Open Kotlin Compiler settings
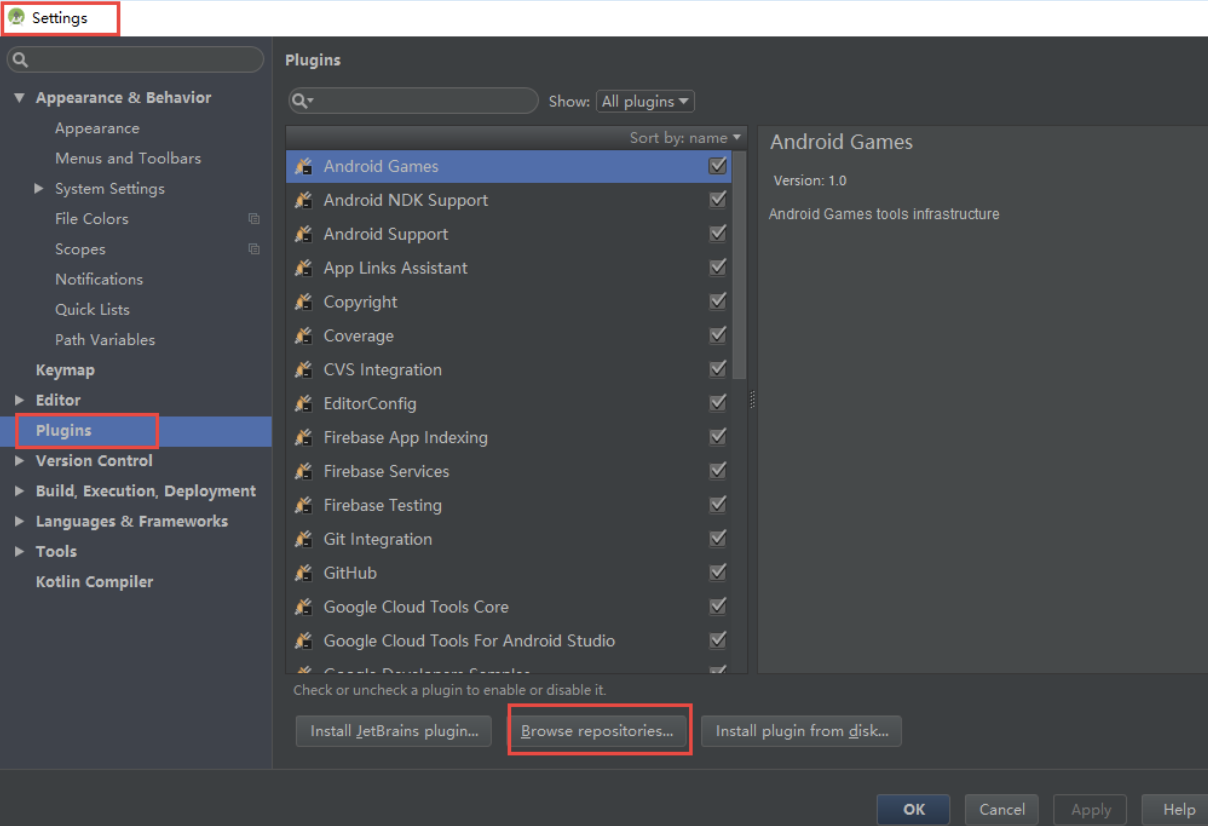This screenshot has width=1208, height=826. tap(94, 582)
